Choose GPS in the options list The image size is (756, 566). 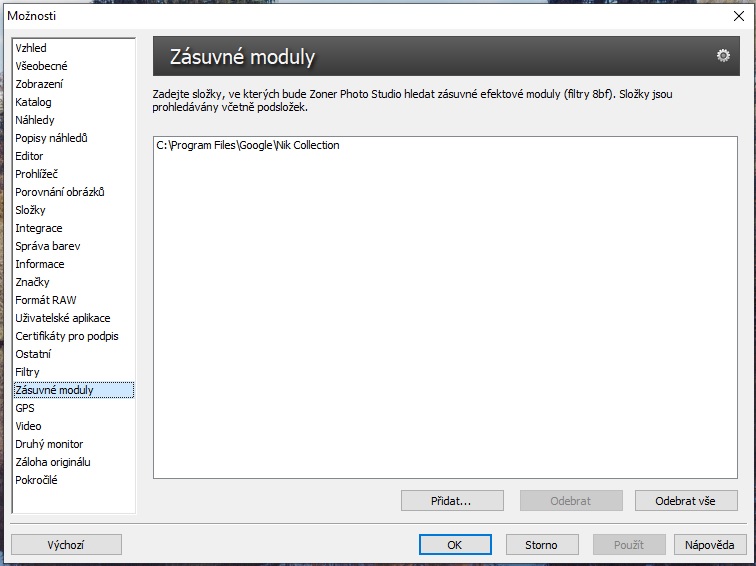point(25,408)
